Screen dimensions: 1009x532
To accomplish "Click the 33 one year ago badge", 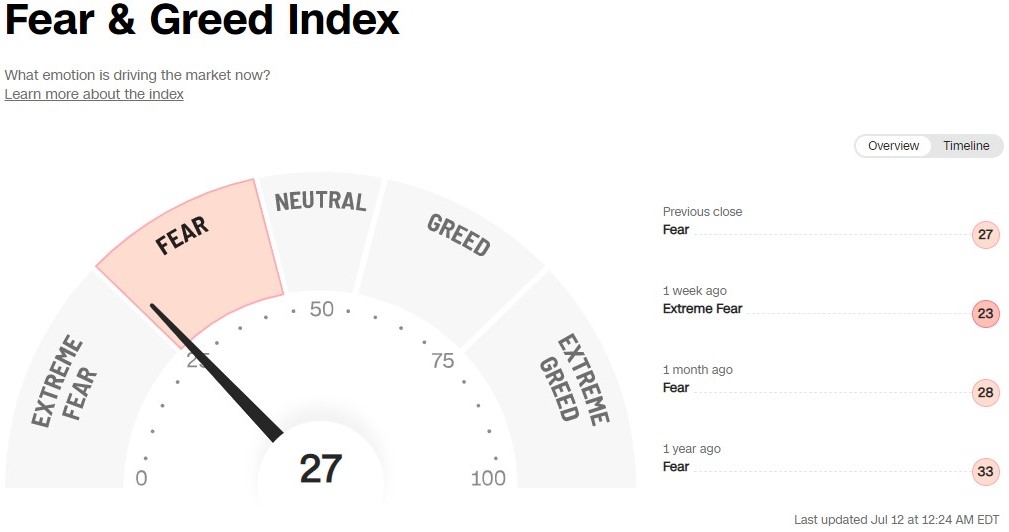I will coord(985,472).
